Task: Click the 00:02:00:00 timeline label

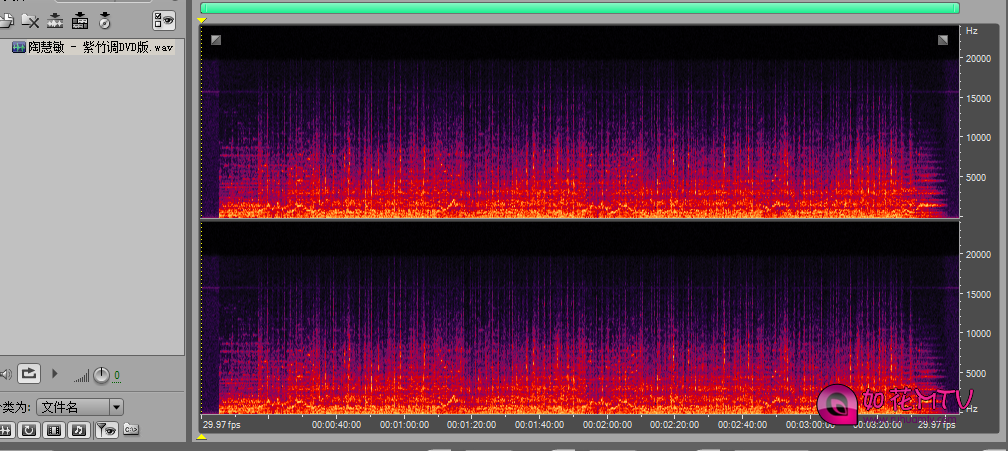Action: coord(608,425)
